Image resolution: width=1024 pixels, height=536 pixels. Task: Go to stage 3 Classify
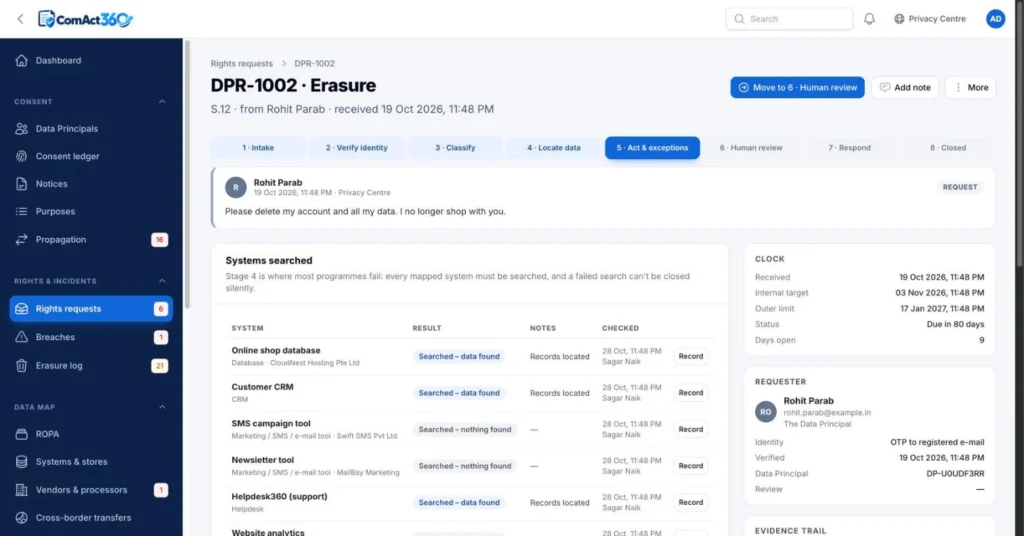point(455,148)
